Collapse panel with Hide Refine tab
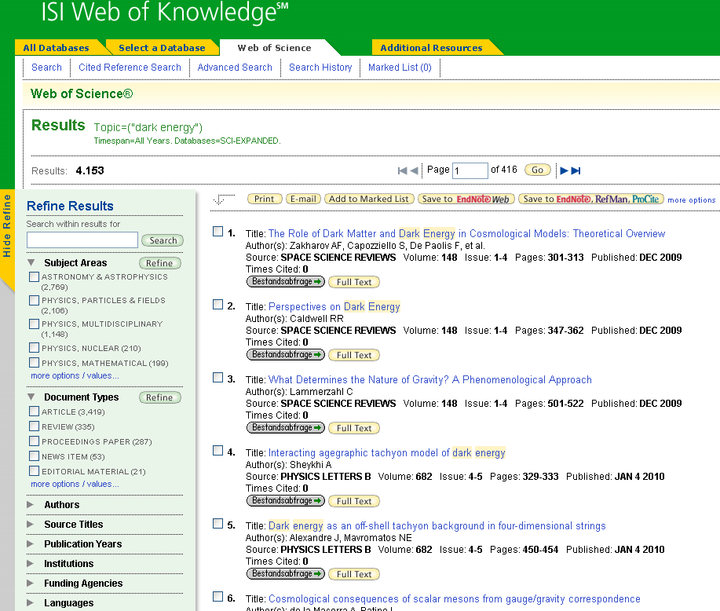 7,226
